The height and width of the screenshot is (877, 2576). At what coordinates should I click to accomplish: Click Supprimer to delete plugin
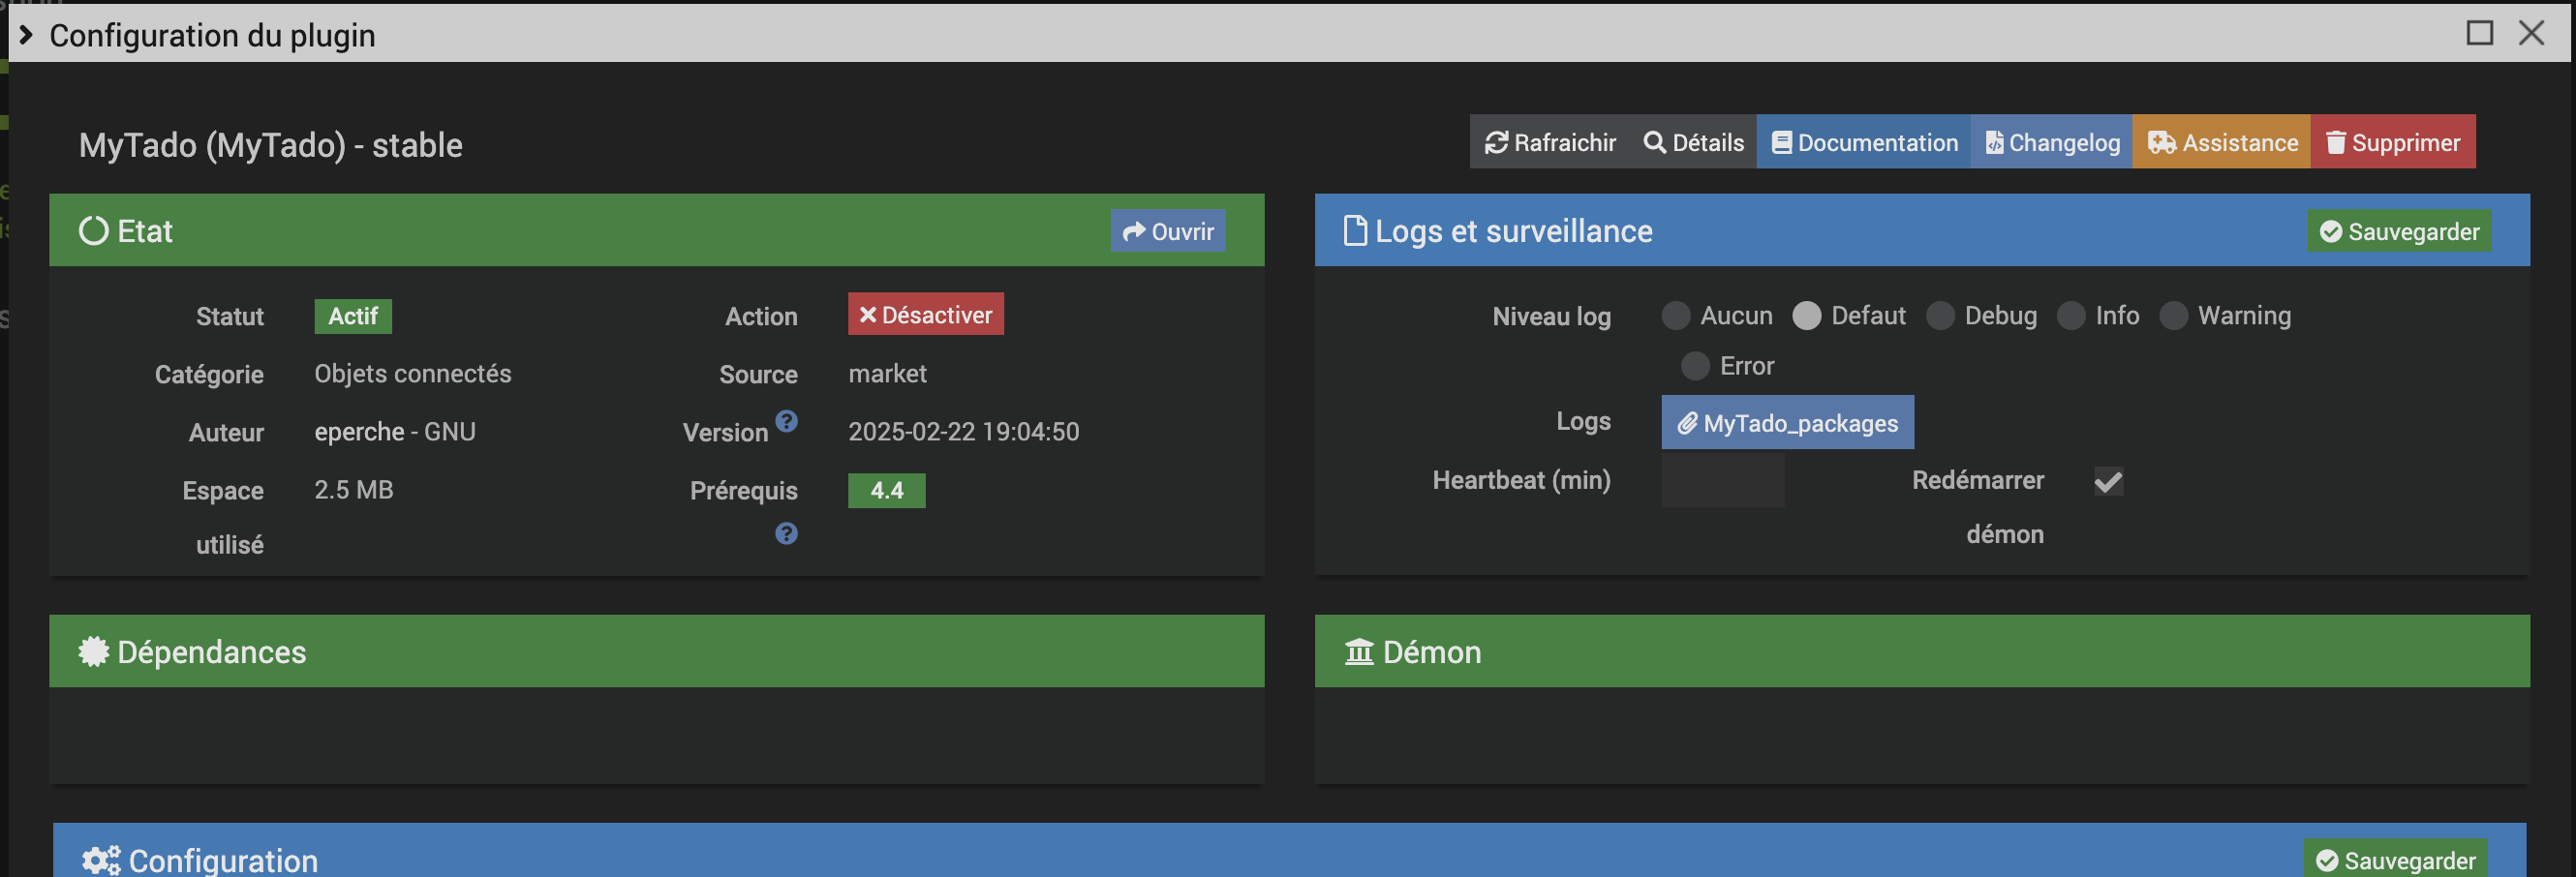(x=2393, y=142)
